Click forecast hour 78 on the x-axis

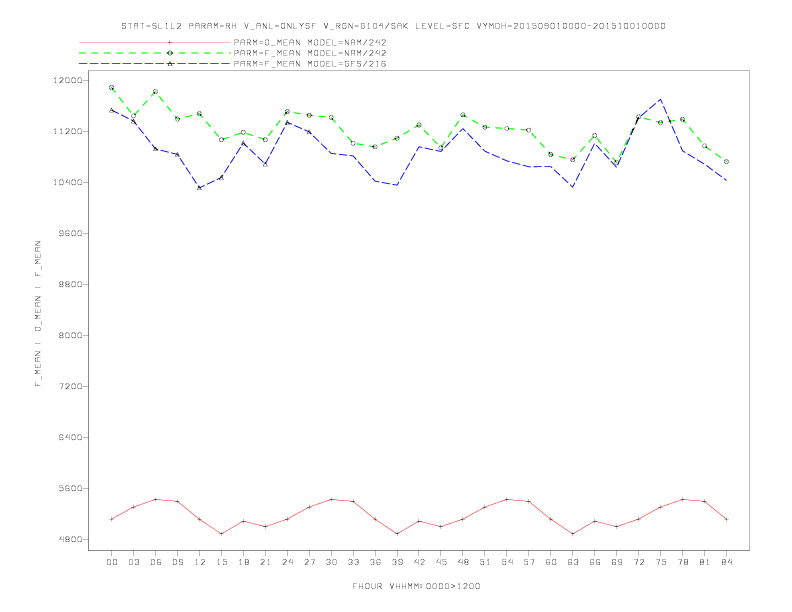pos(682,562)
